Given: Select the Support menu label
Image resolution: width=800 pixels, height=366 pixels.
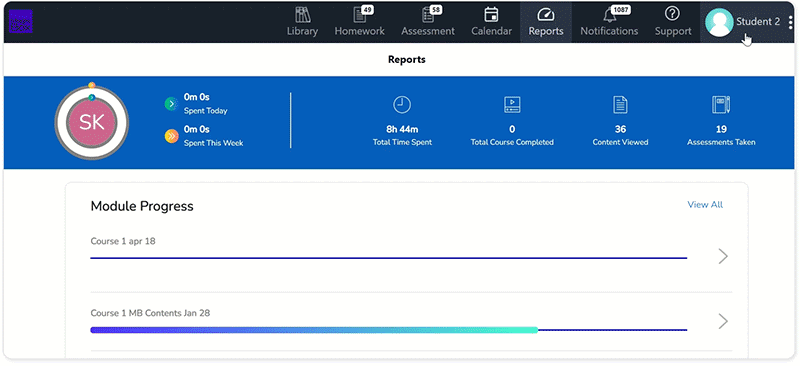Looking at the screenshot, I should point(673,31).
